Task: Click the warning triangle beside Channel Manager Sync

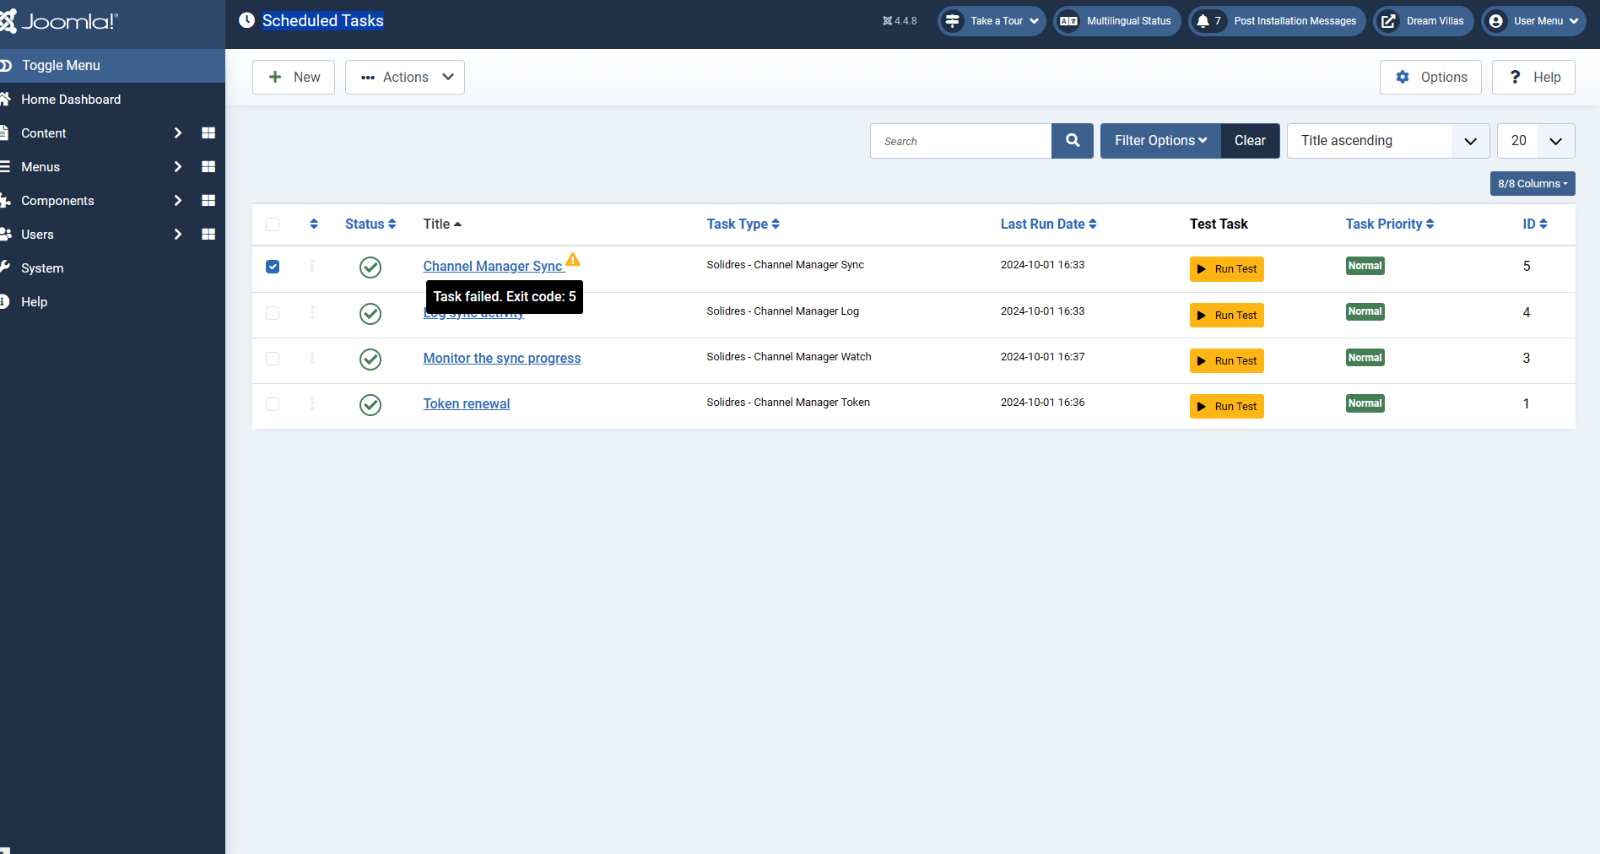Action: (x=573, y=260)
